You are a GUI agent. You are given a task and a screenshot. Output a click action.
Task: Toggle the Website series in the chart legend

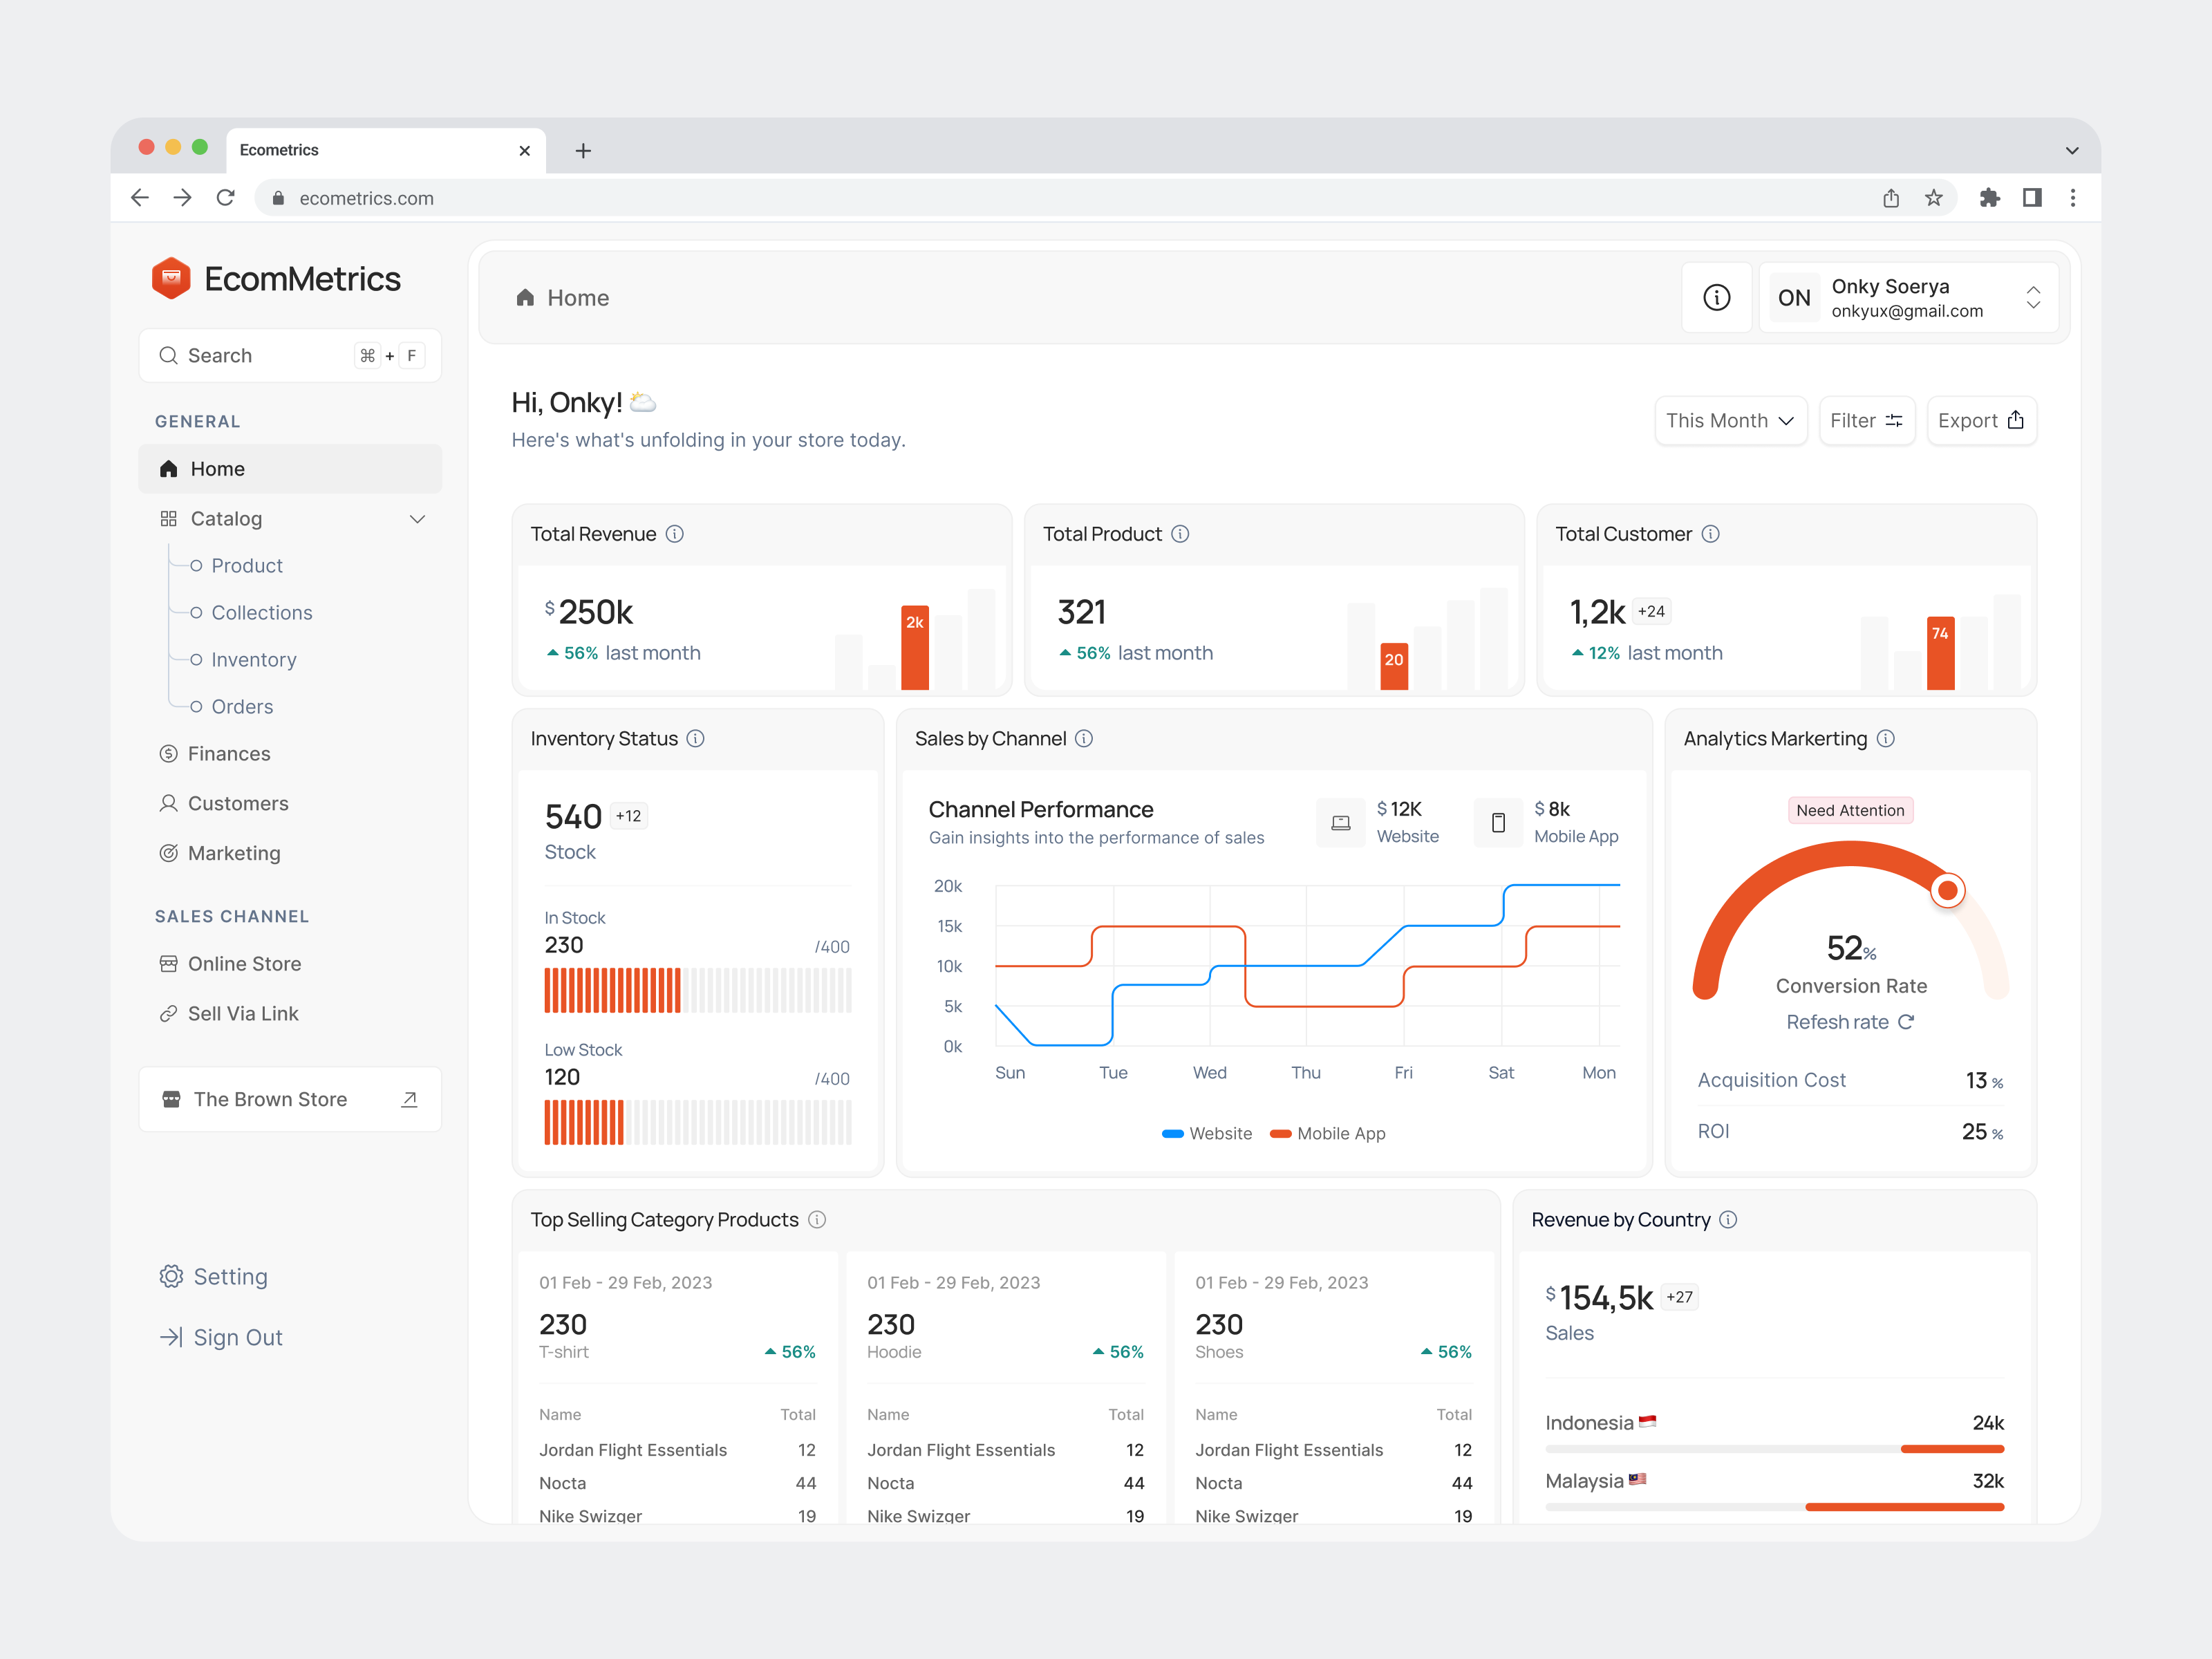tap(1207, 1133)
